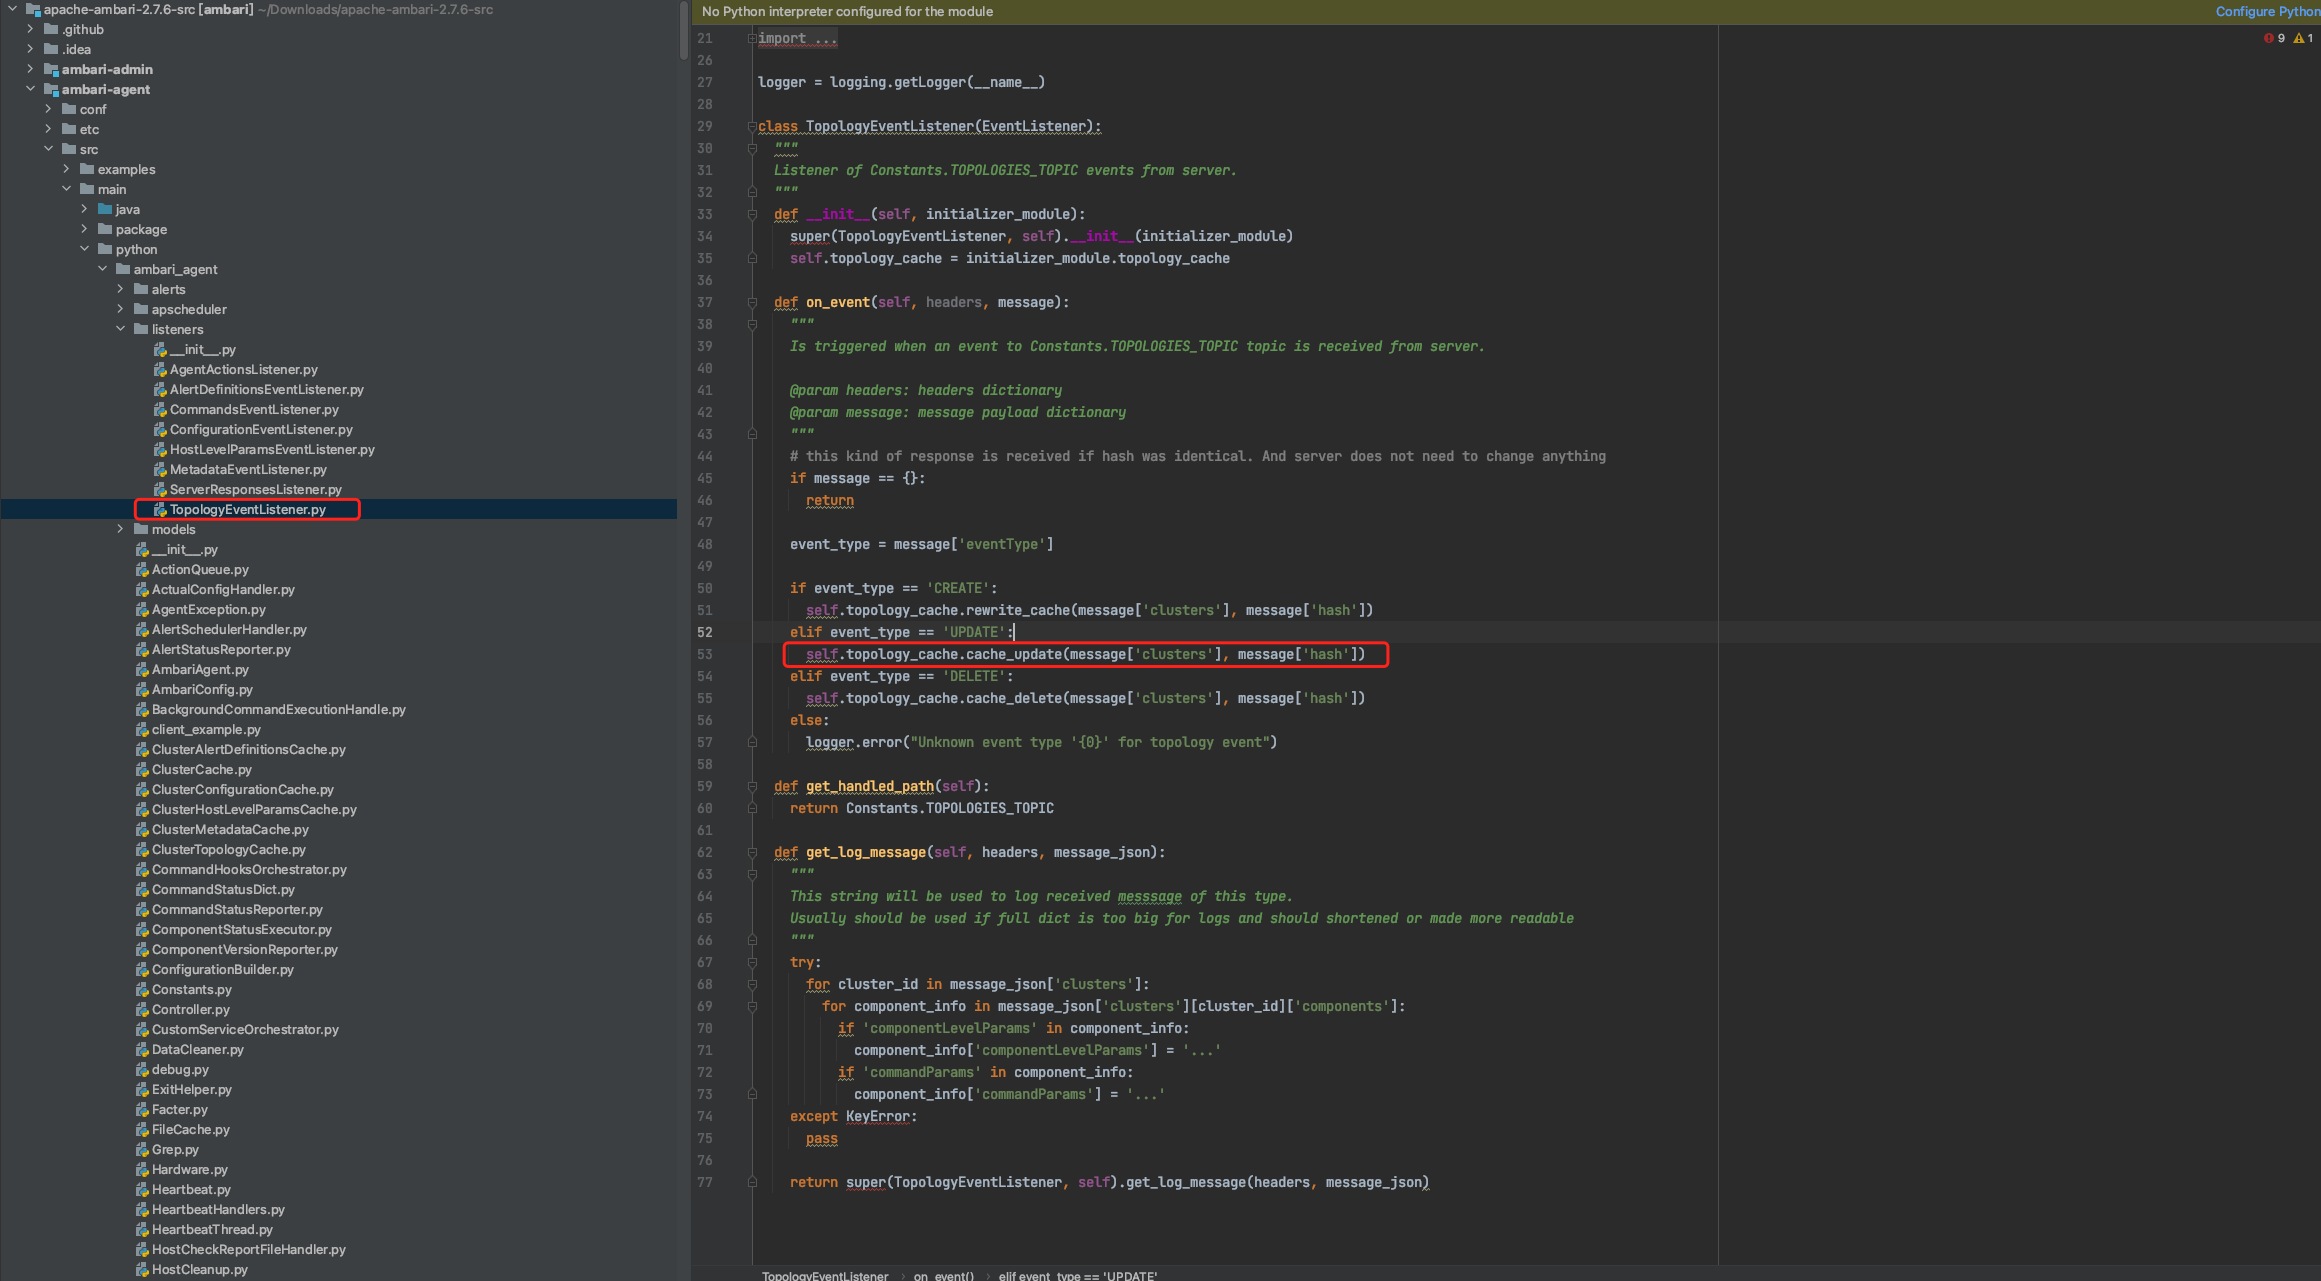The image size is (2321, 1281).
Task: Click the MetadataEventListener.py file icon
Action: 160,470
